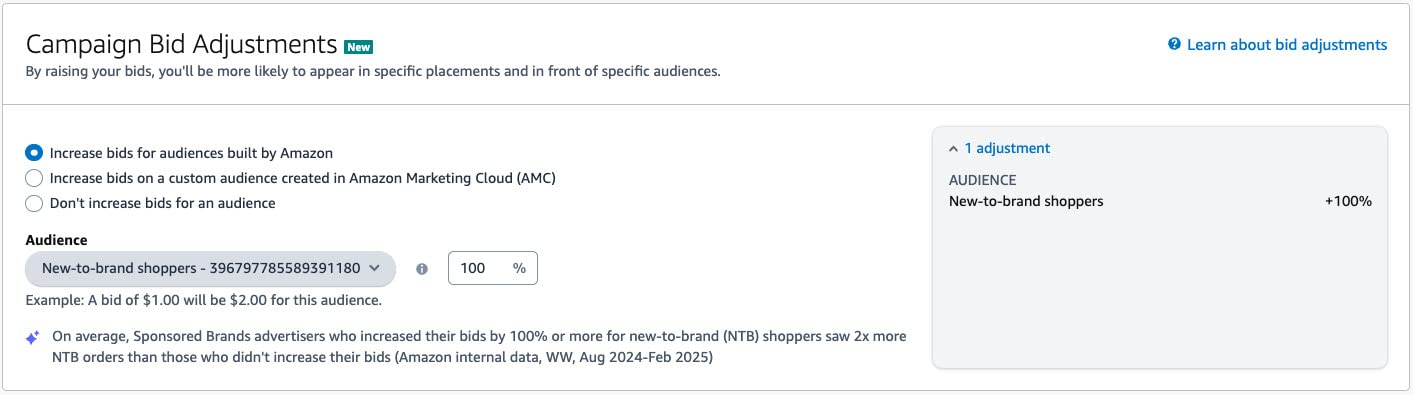Select Don't increase bids for an audience
This screenshot has height=395, width=1413.
34,203
